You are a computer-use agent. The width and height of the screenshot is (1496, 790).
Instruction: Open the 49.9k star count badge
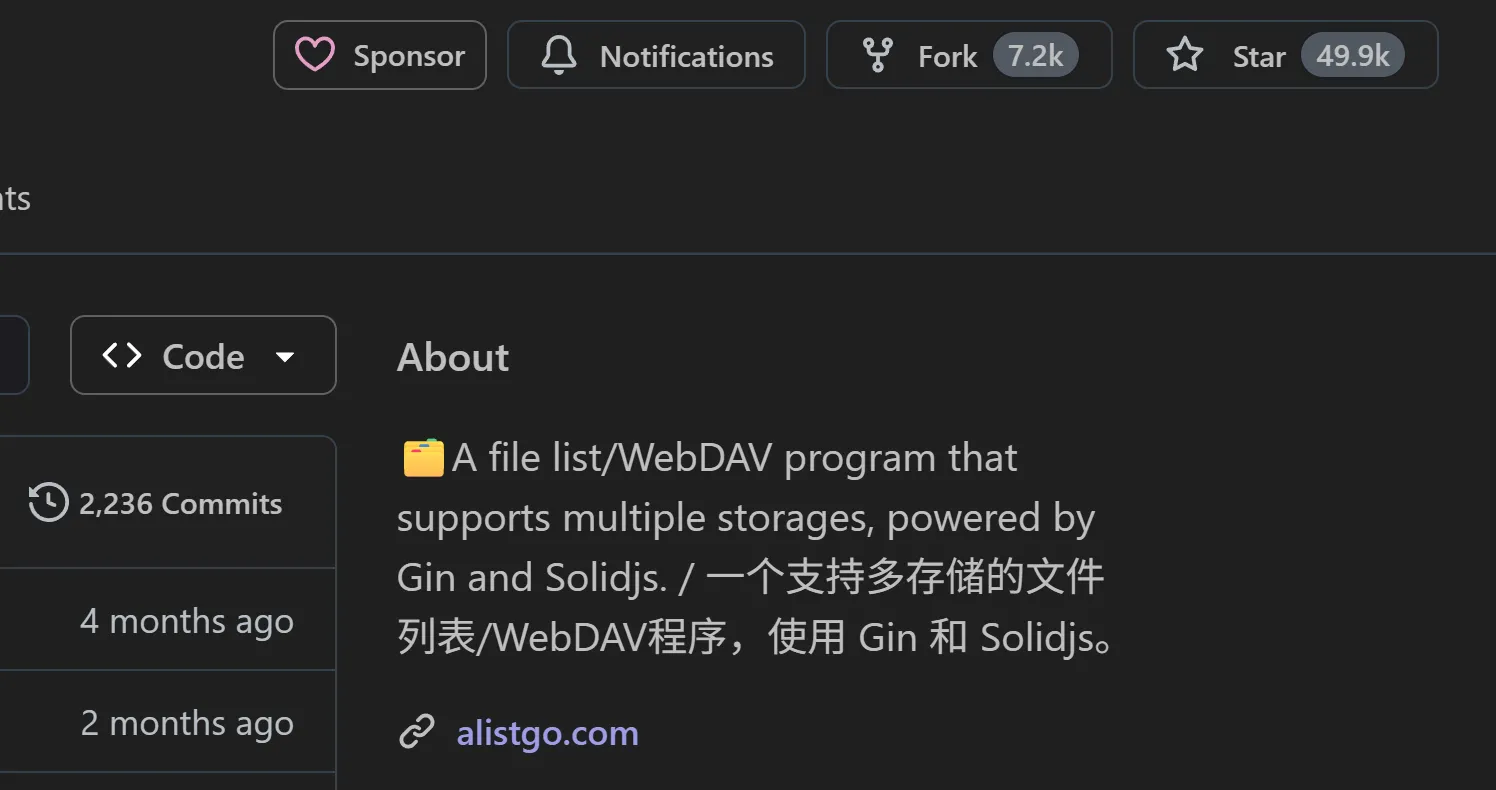1352,55
